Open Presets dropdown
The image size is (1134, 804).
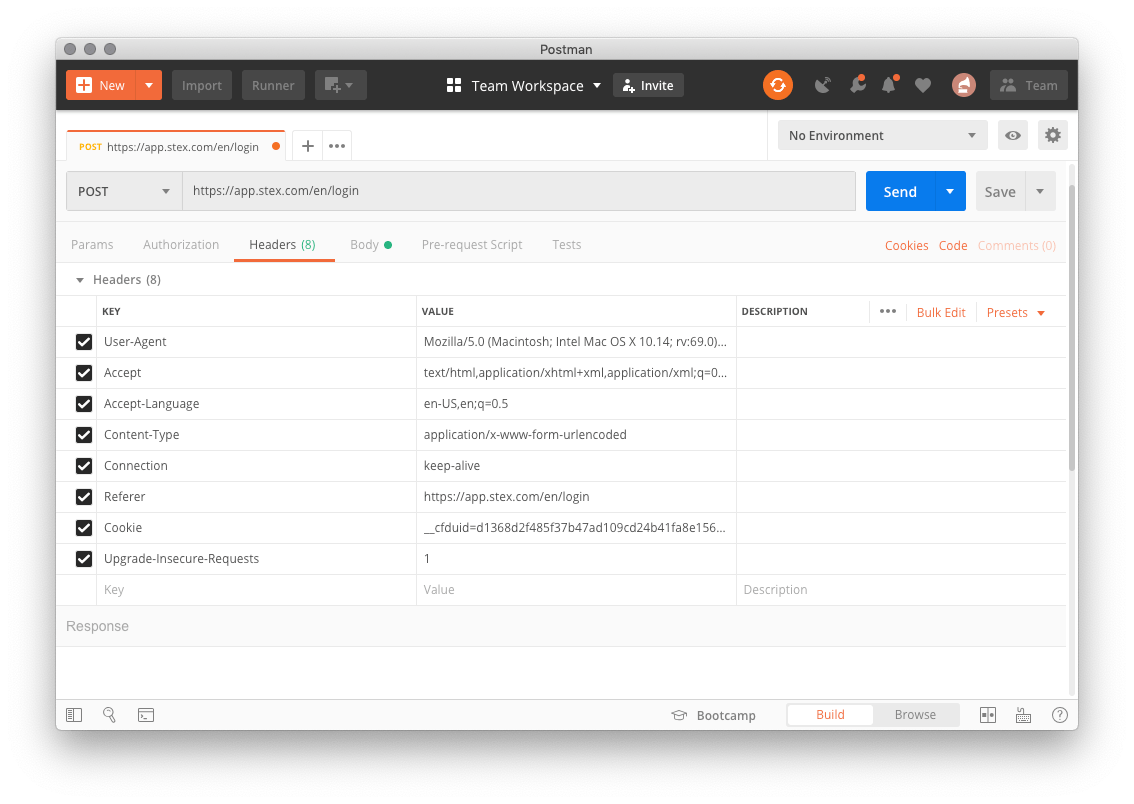[x=1015, y=312]
